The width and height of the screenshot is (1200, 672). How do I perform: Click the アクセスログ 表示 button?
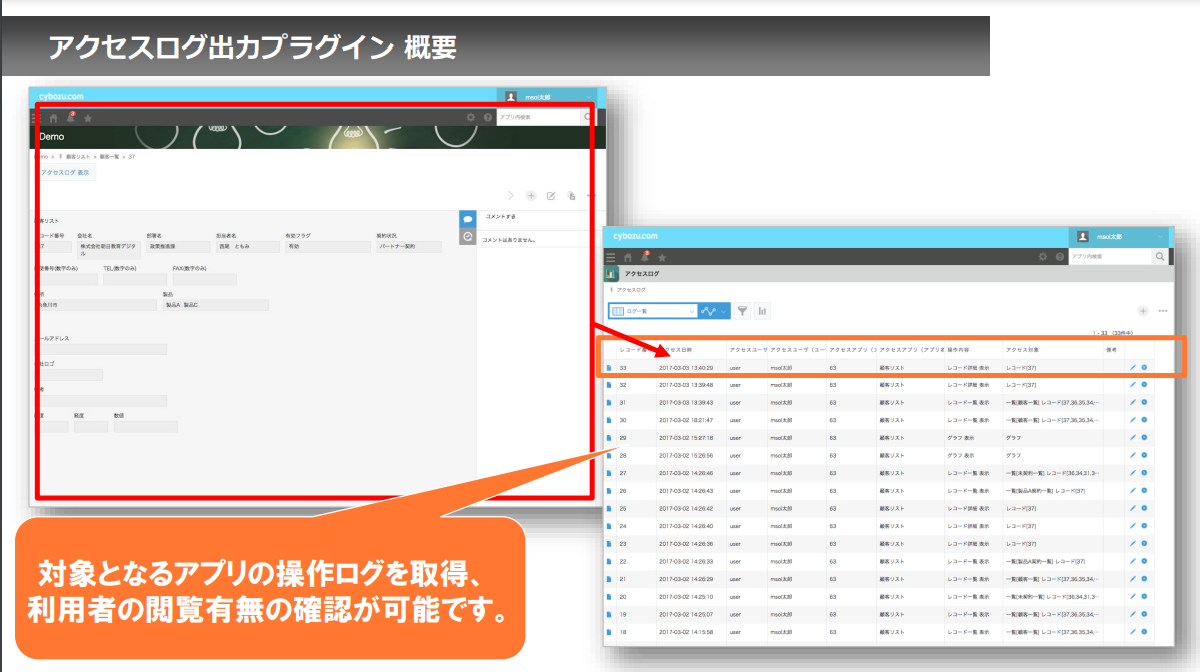65,173
